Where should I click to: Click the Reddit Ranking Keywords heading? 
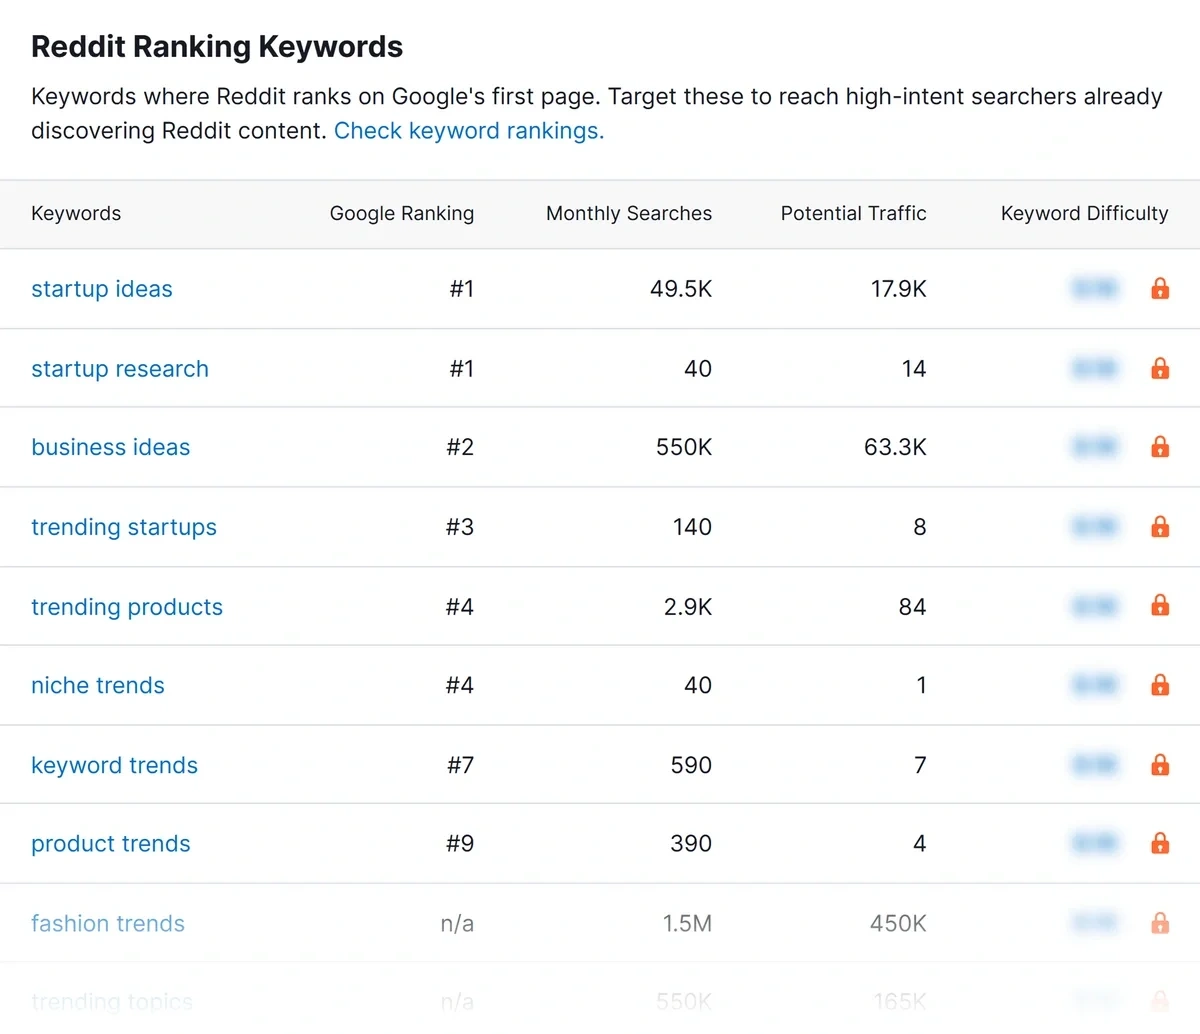point(217,47)
